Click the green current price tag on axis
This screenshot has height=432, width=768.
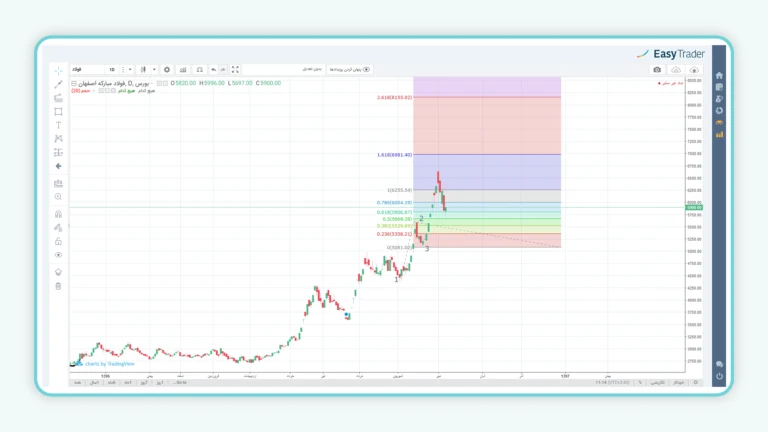[694, 208]
